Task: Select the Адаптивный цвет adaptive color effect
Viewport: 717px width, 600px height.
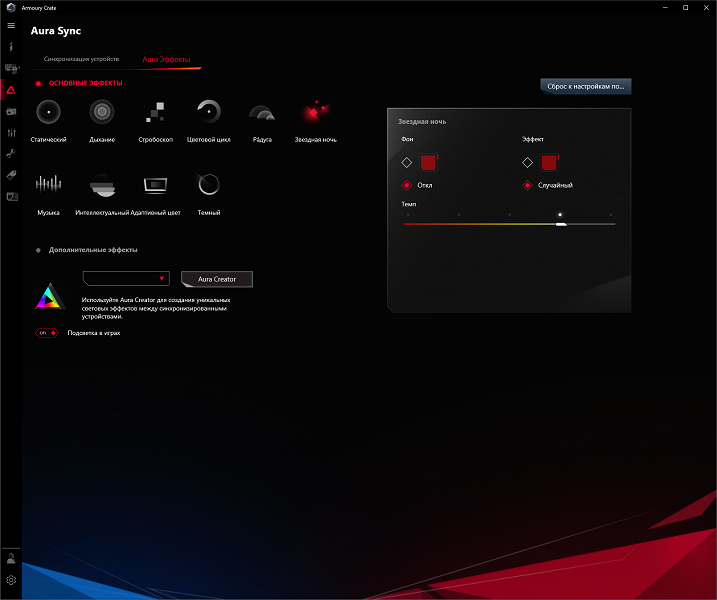Action: [155, 185]
